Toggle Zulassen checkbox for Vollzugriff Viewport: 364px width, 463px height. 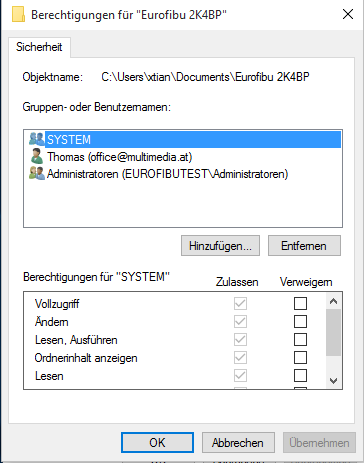click(x=240, y=303)
